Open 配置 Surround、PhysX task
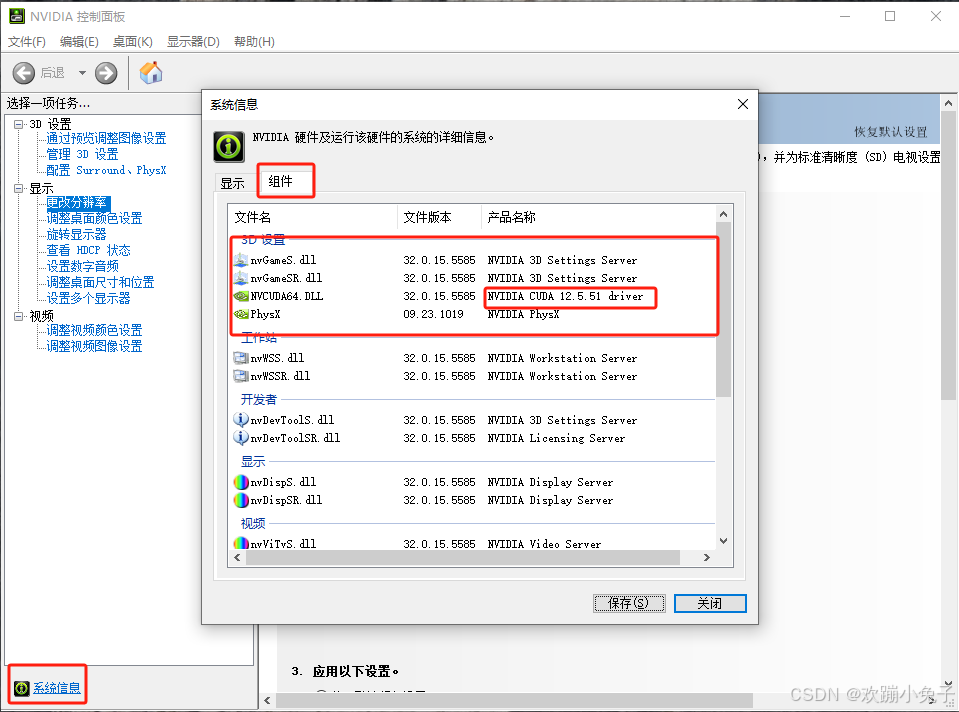This screenshot has width=959, height=712. point(106,170)
